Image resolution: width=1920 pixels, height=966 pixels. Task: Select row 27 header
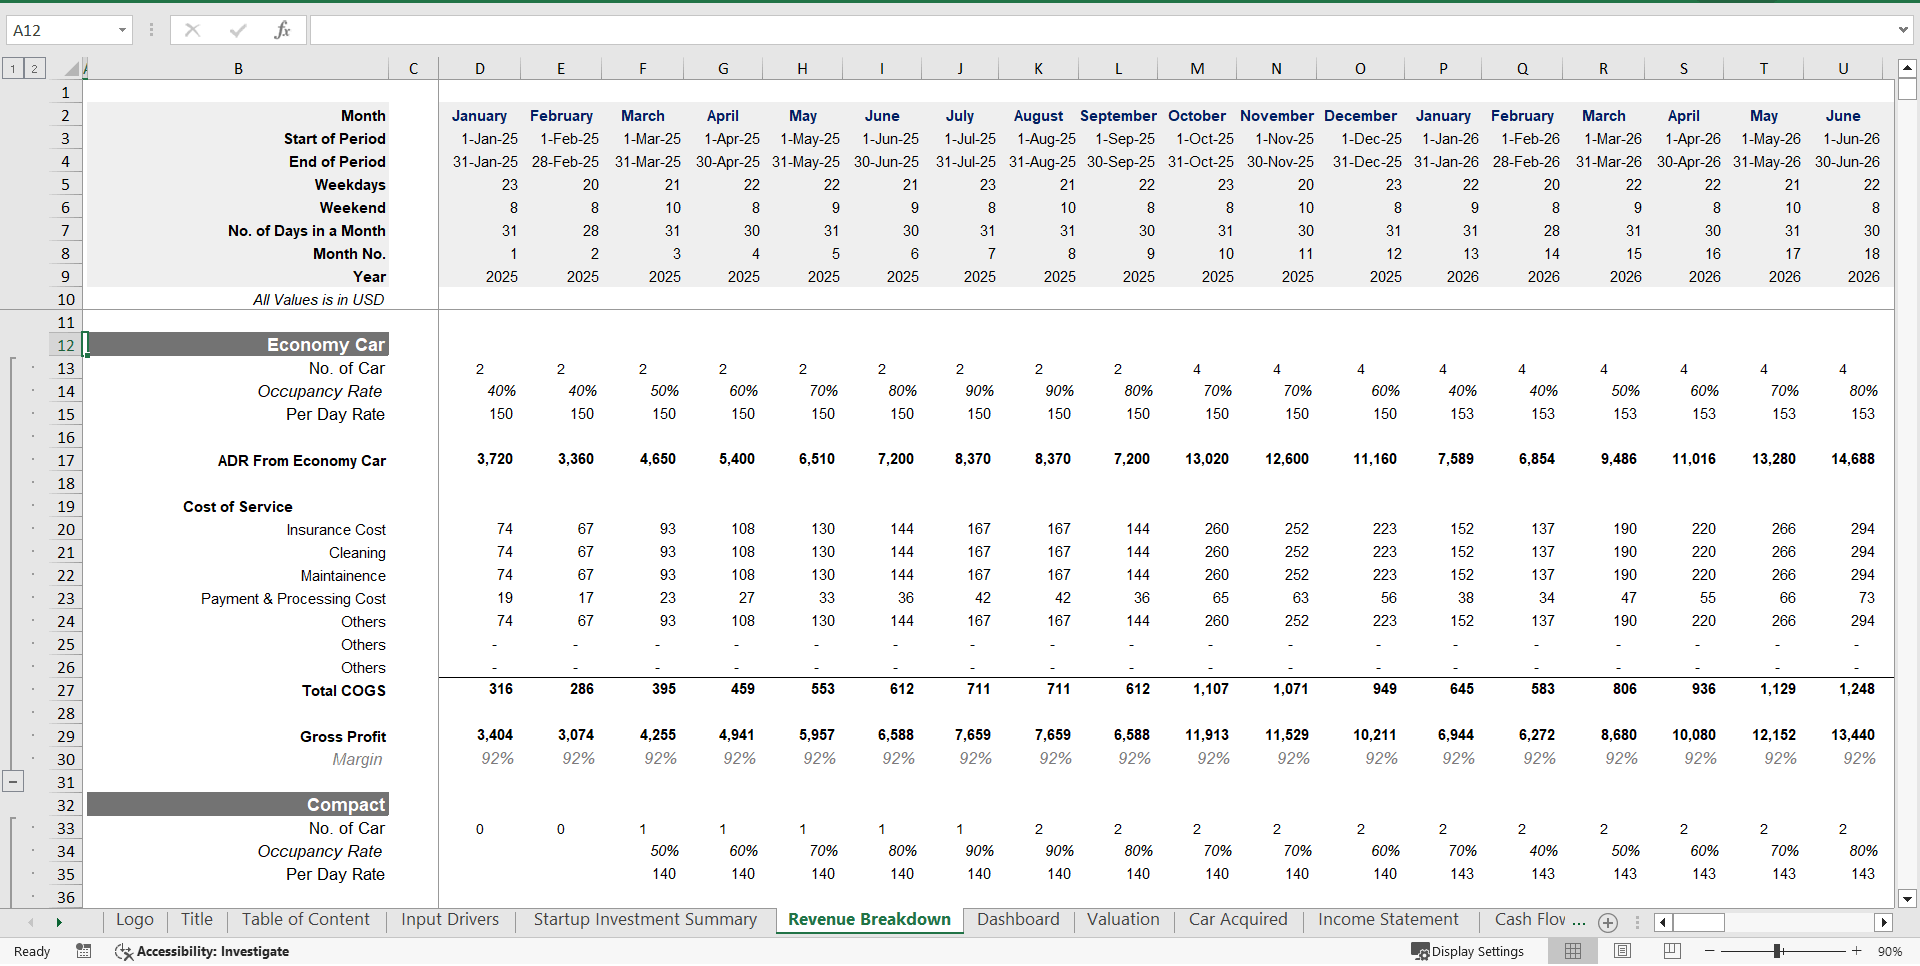coord(65,690)
